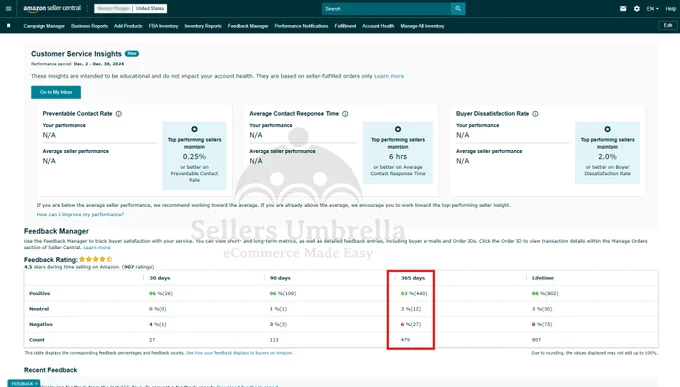This screenshot has height=387, width=680.
Task: Open Inventory Reports menu item
Action: (203, 26)
